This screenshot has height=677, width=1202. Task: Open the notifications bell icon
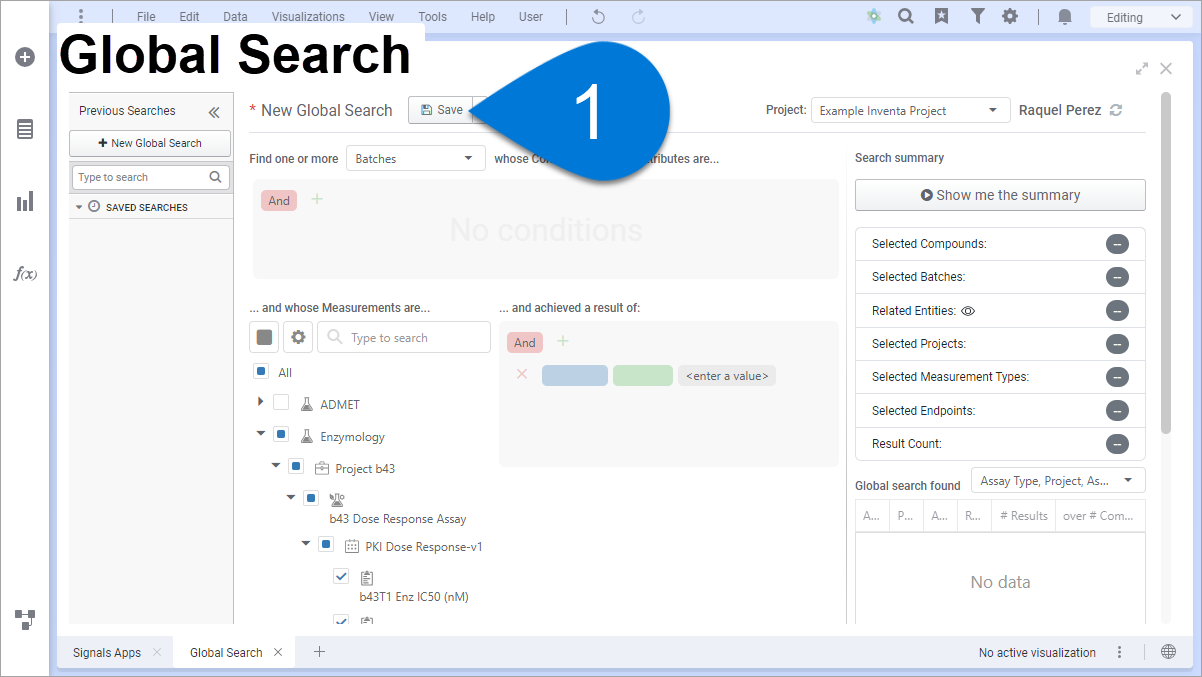point(1065,17)
